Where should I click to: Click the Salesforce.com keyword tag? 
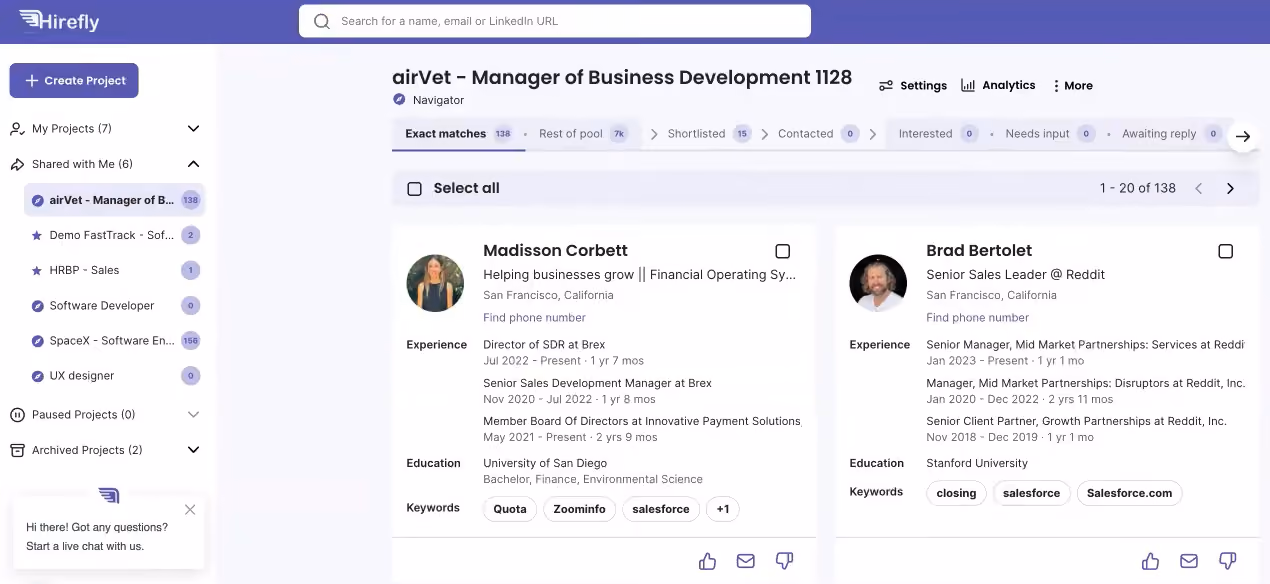click(1129, 493)
